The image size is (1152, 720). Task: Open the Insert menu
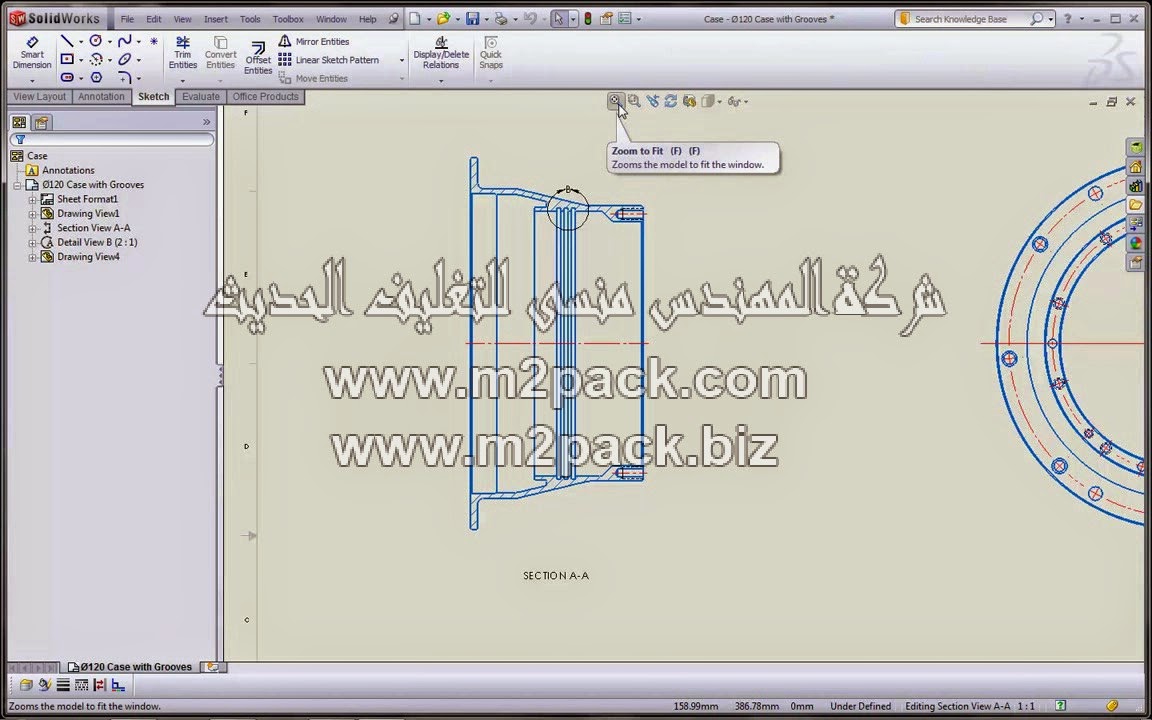click(x=216, y=19)
